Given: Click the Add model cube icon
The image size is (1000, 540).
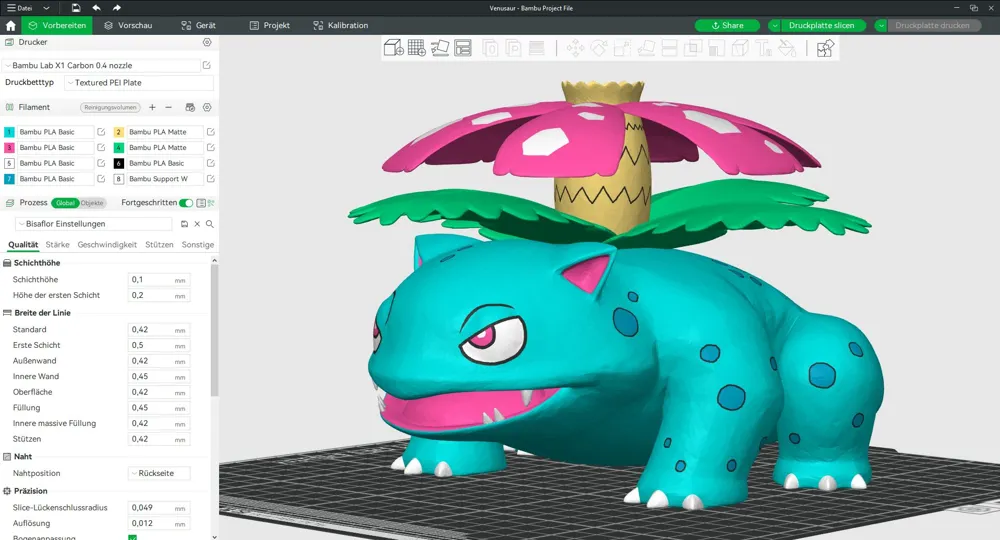Looking at the screenshot, I should click(393, 48).
